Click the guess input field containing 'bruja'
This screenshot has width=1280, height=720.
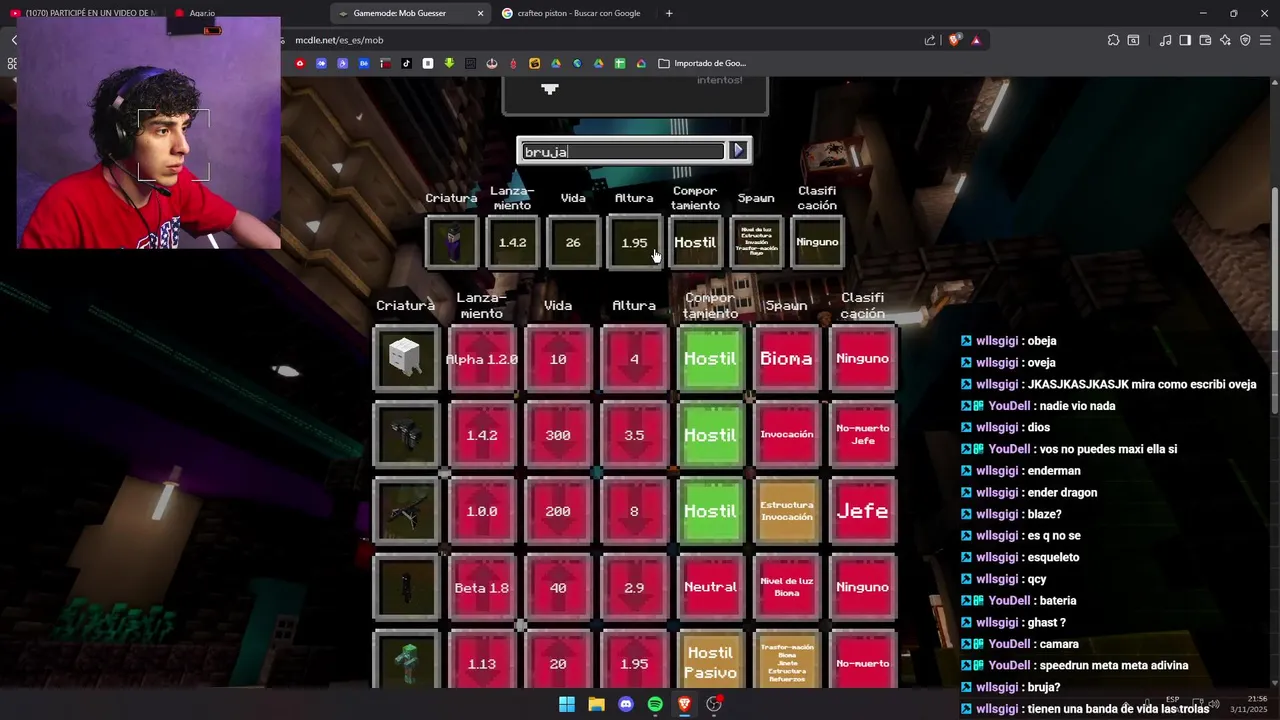[x=623, y=152]
